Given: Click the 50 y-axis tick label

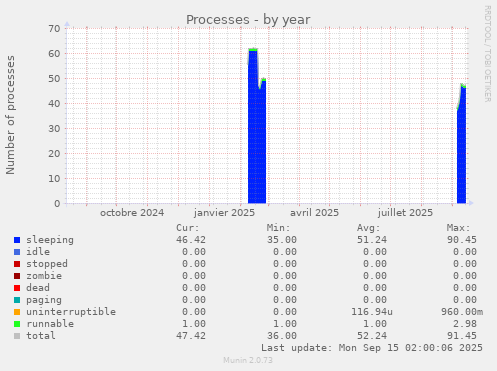Looking at the screenshot, I should pyautogui.click(x=54, y=79).
